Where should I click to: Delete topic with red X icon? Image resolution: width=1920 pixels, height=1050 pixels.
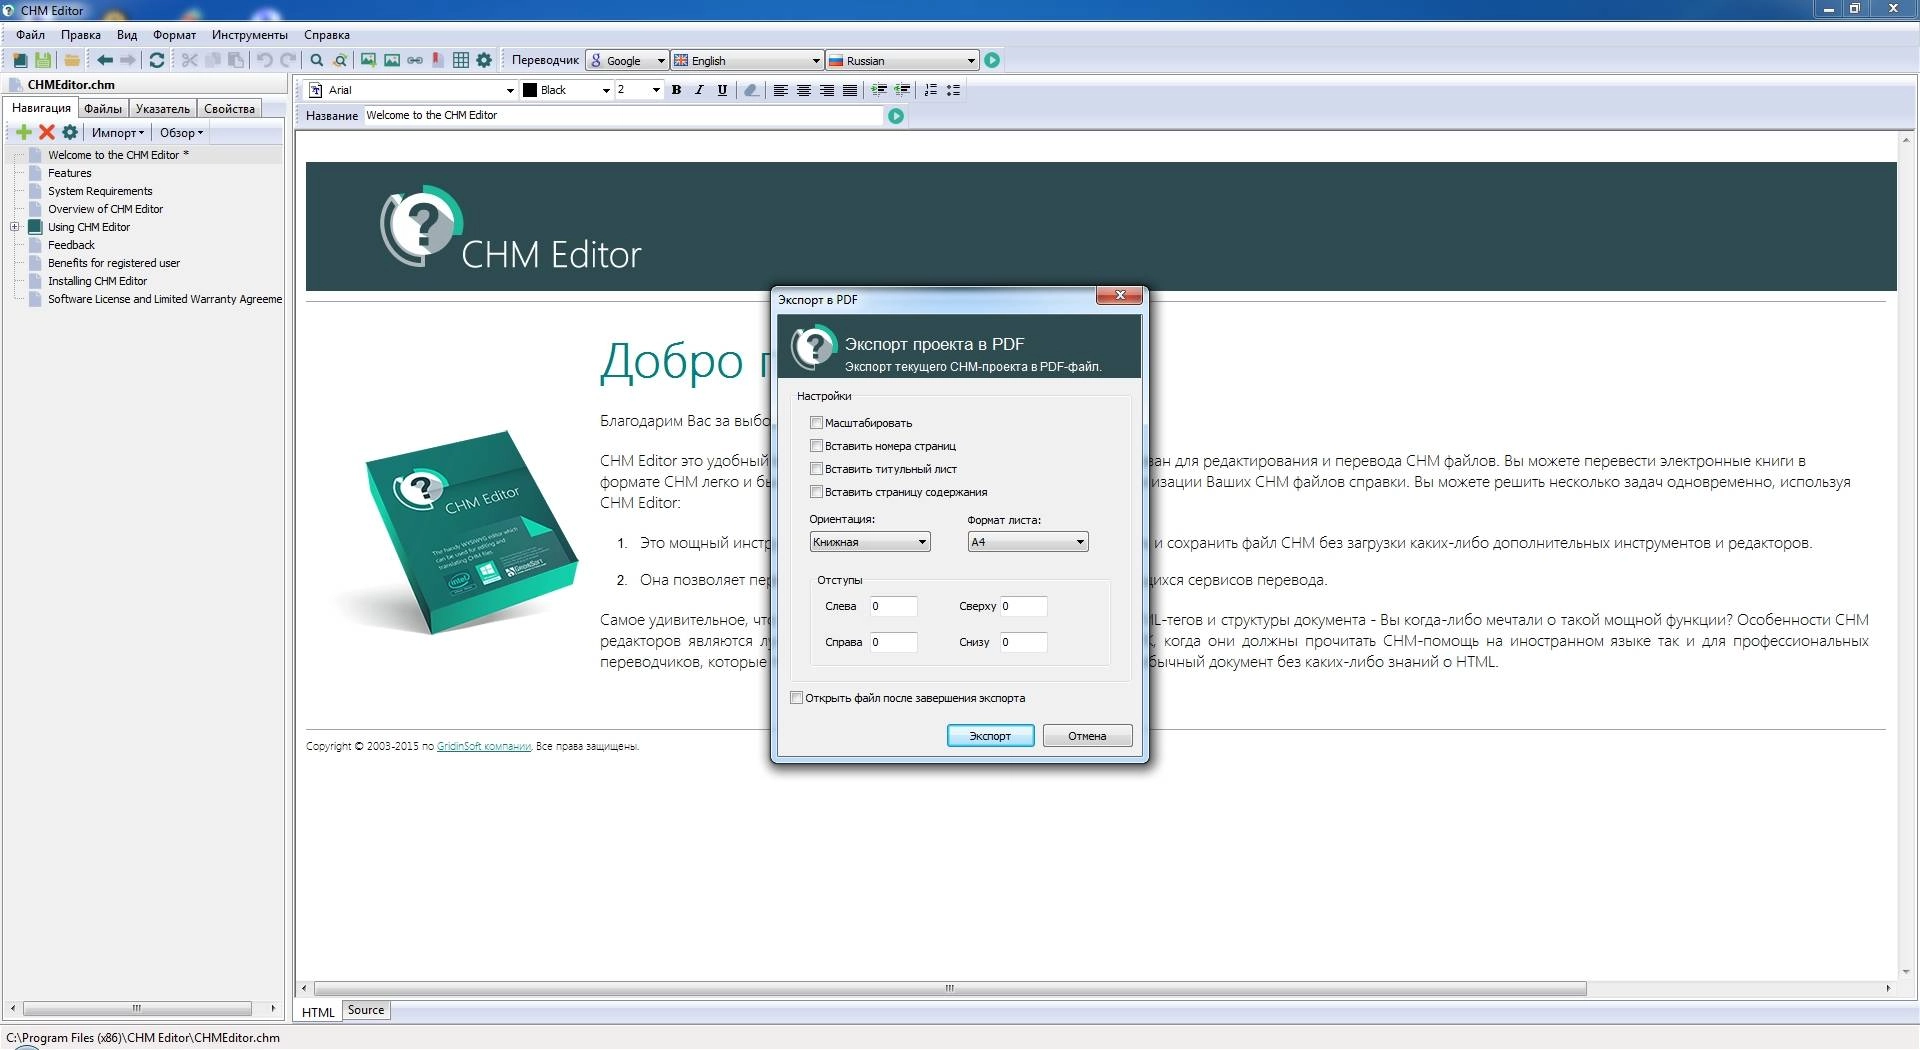pyautogui.click(x=46, y=132)
